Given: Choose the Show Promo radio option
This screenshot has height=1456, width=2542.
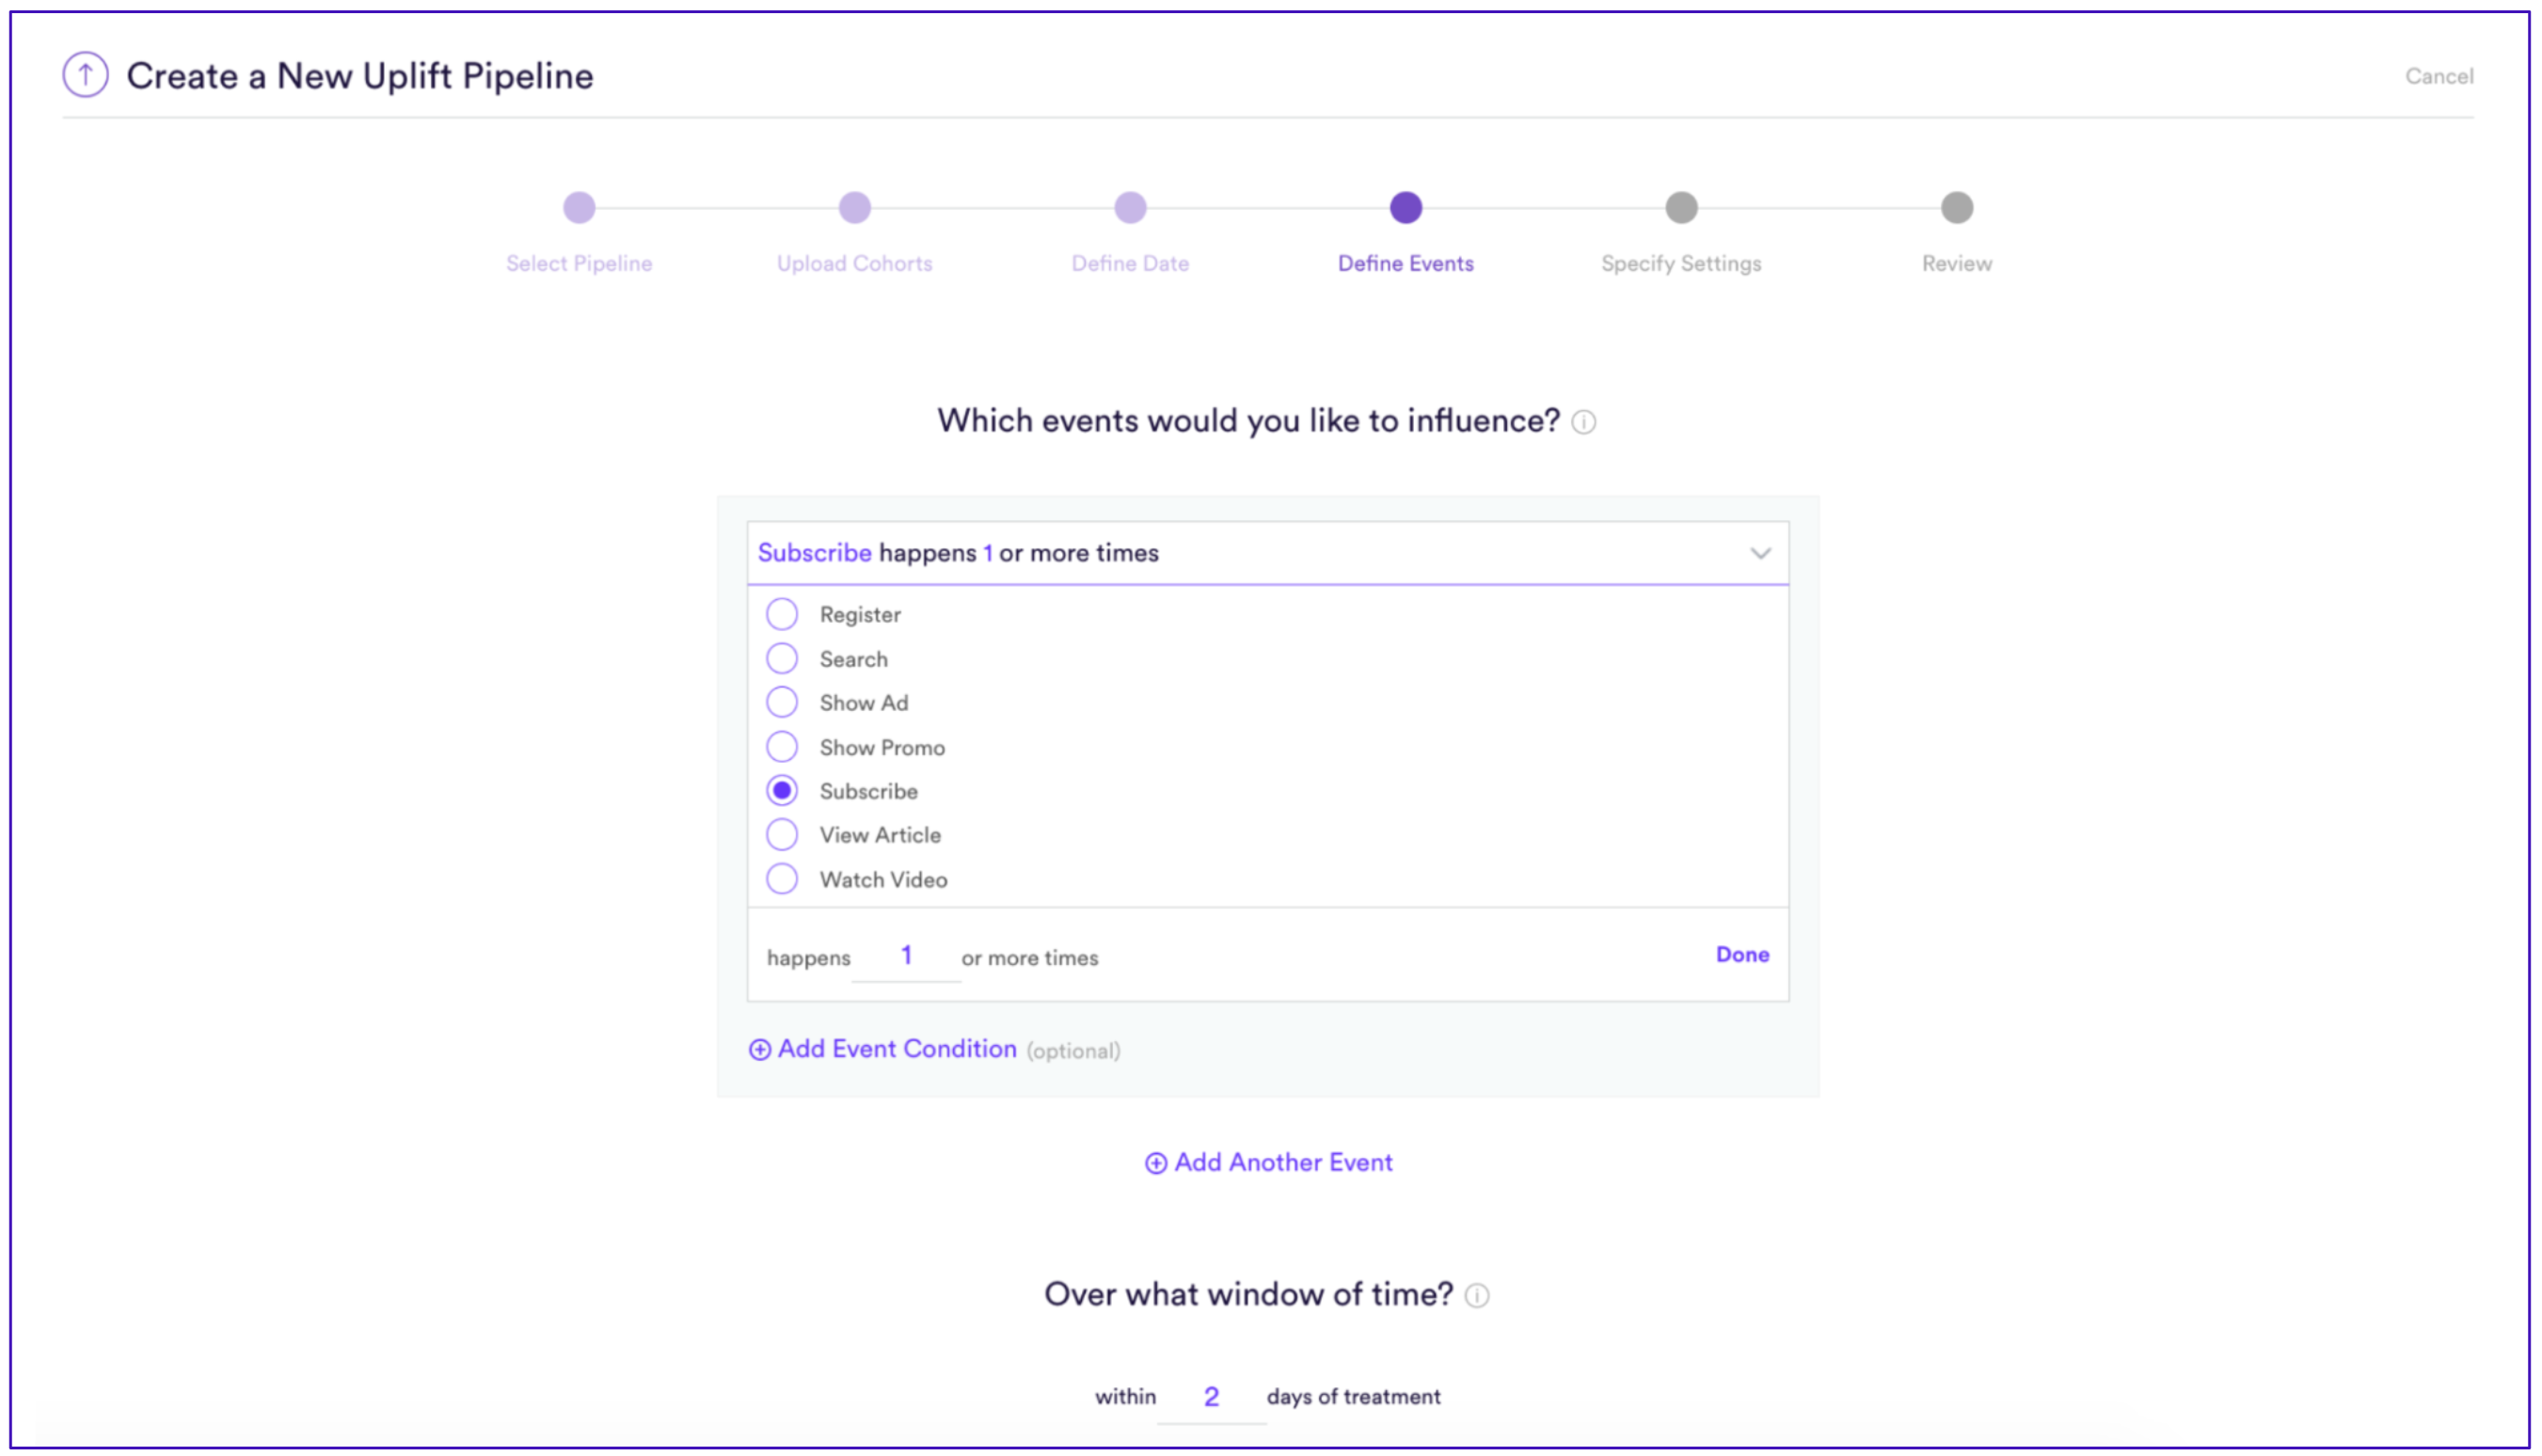Looking at the screenshot, I should (x=782, y=747).
